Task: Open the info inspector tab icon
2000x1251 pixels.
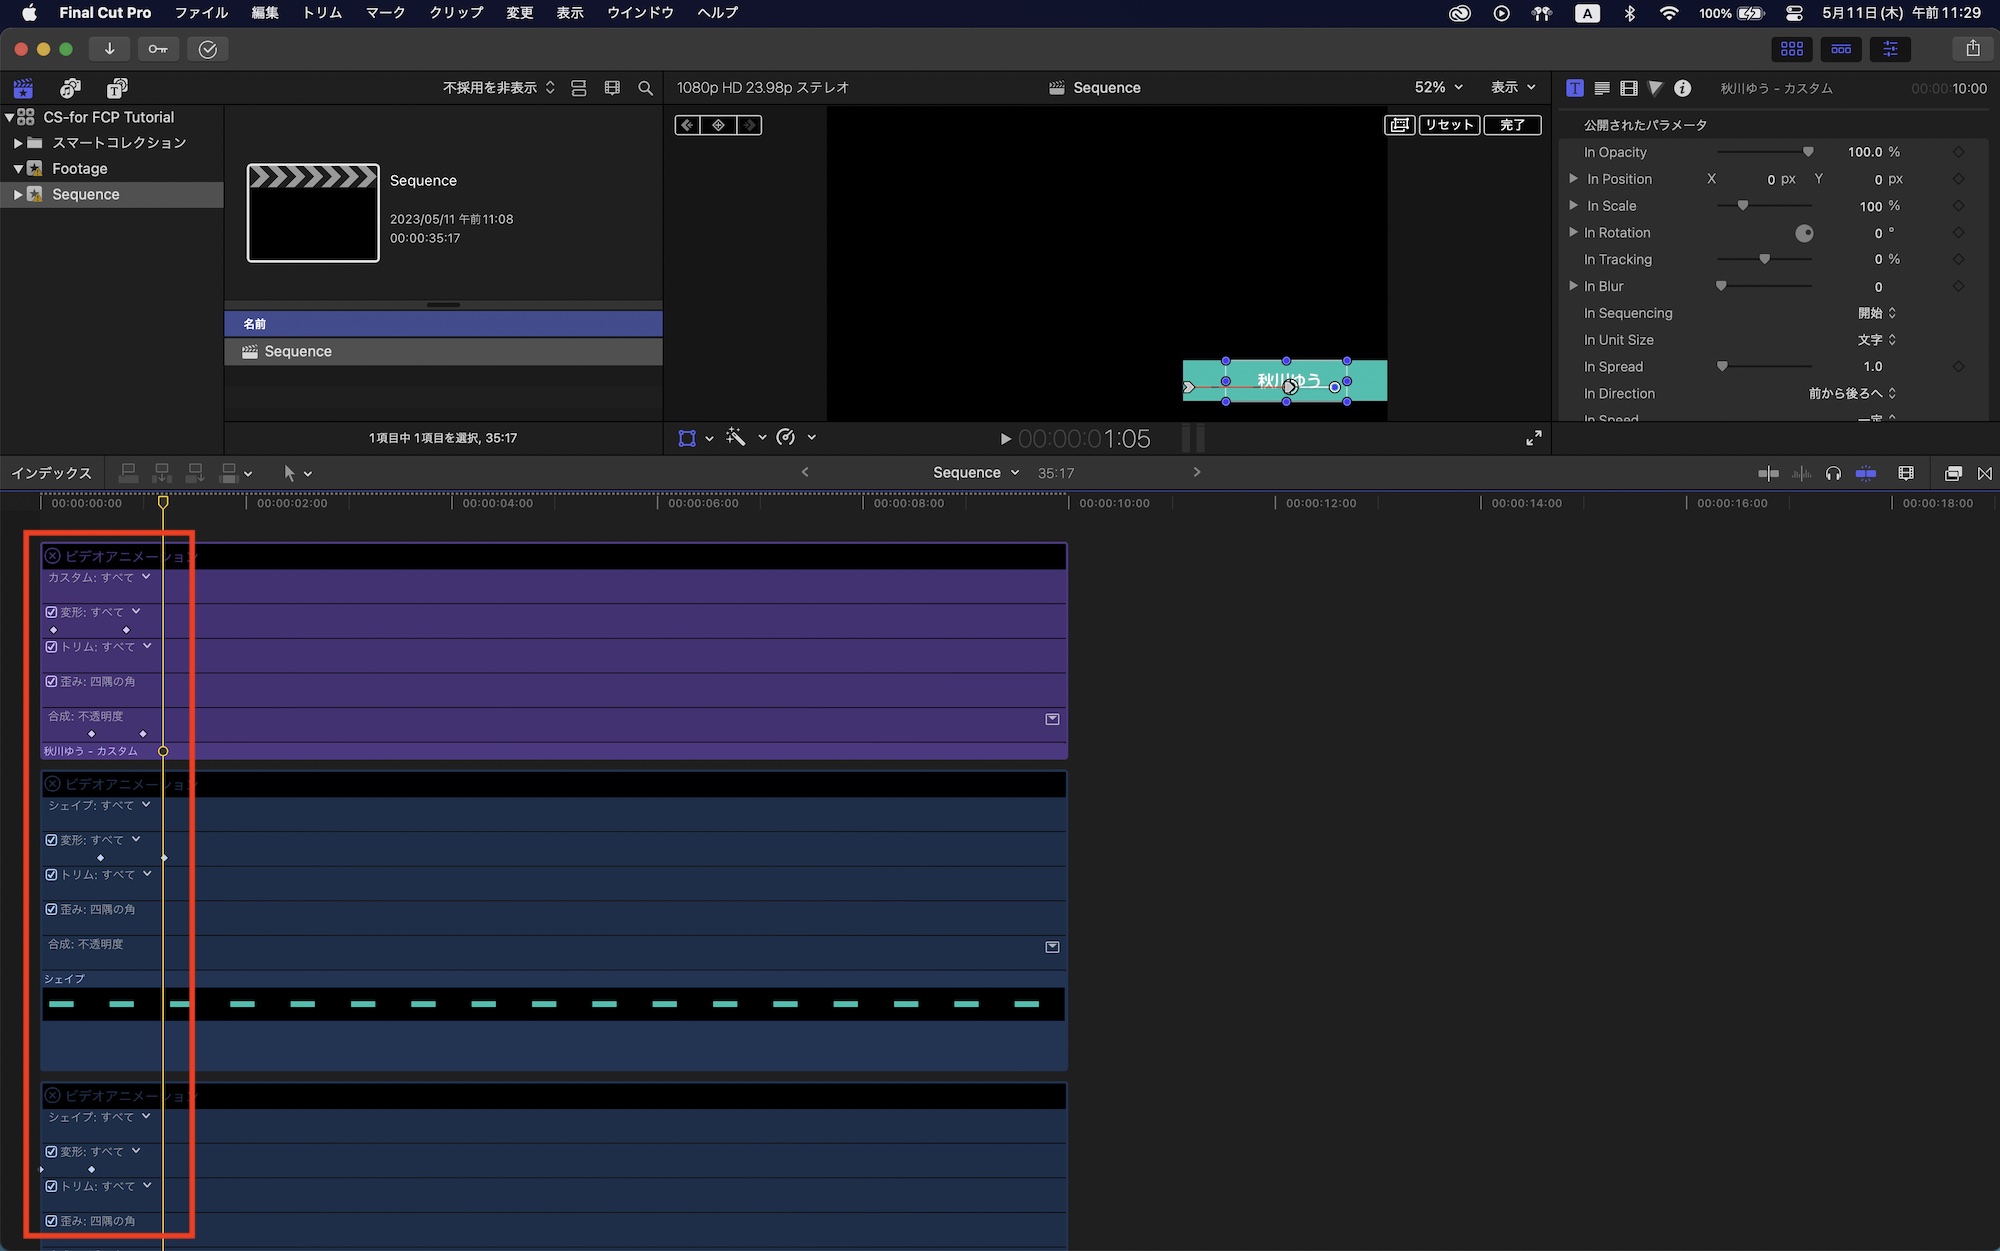Action: (1683, 88)
